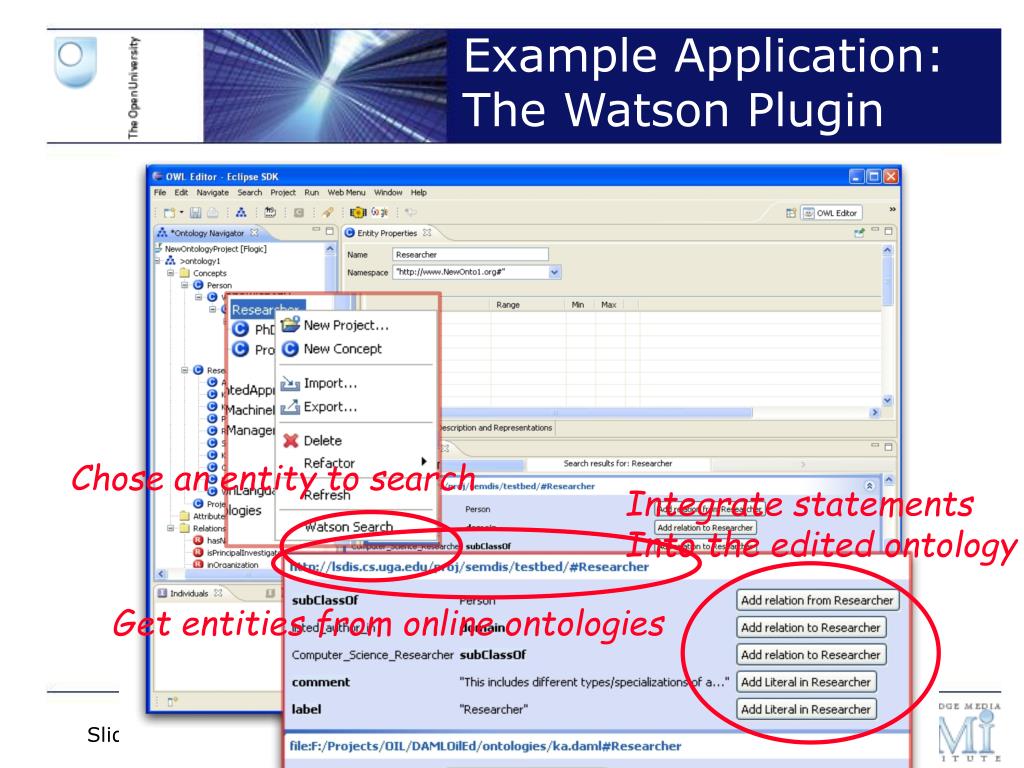Choose Watson Search from the context menu

(x=349, y=526)
